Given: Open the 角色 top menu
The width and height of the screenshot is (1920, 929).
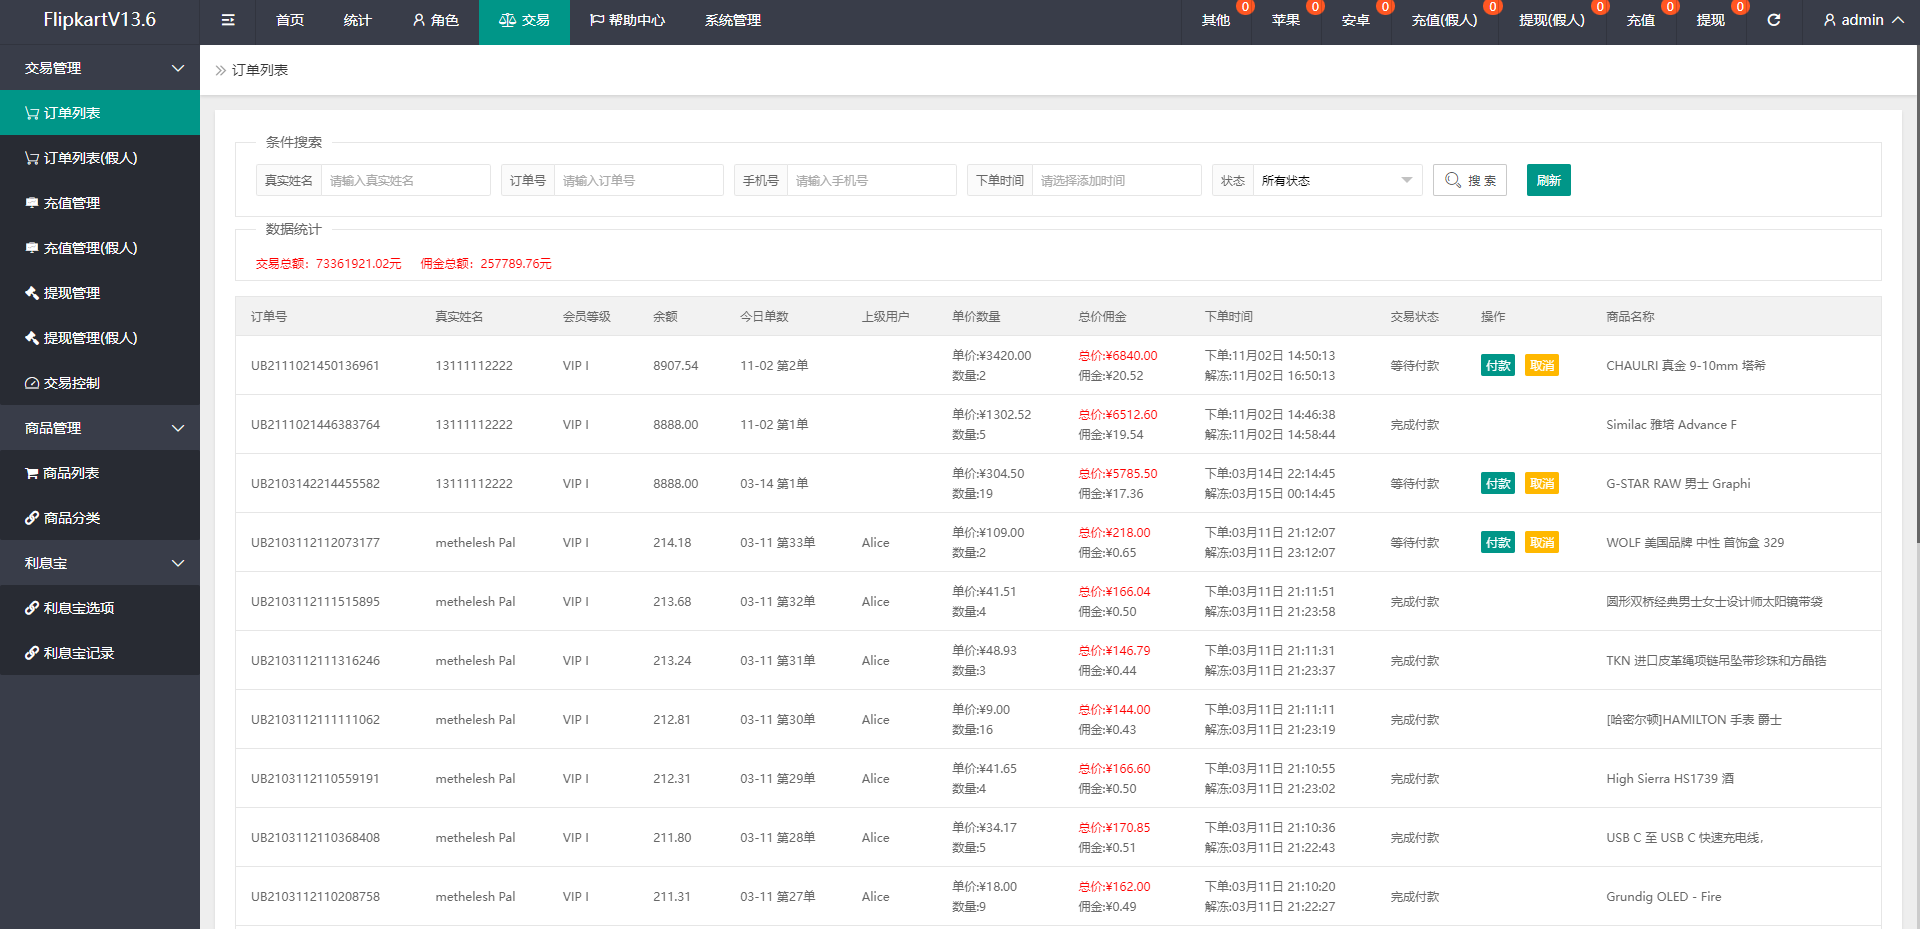Looking at the screenshot, I should 435,20.
